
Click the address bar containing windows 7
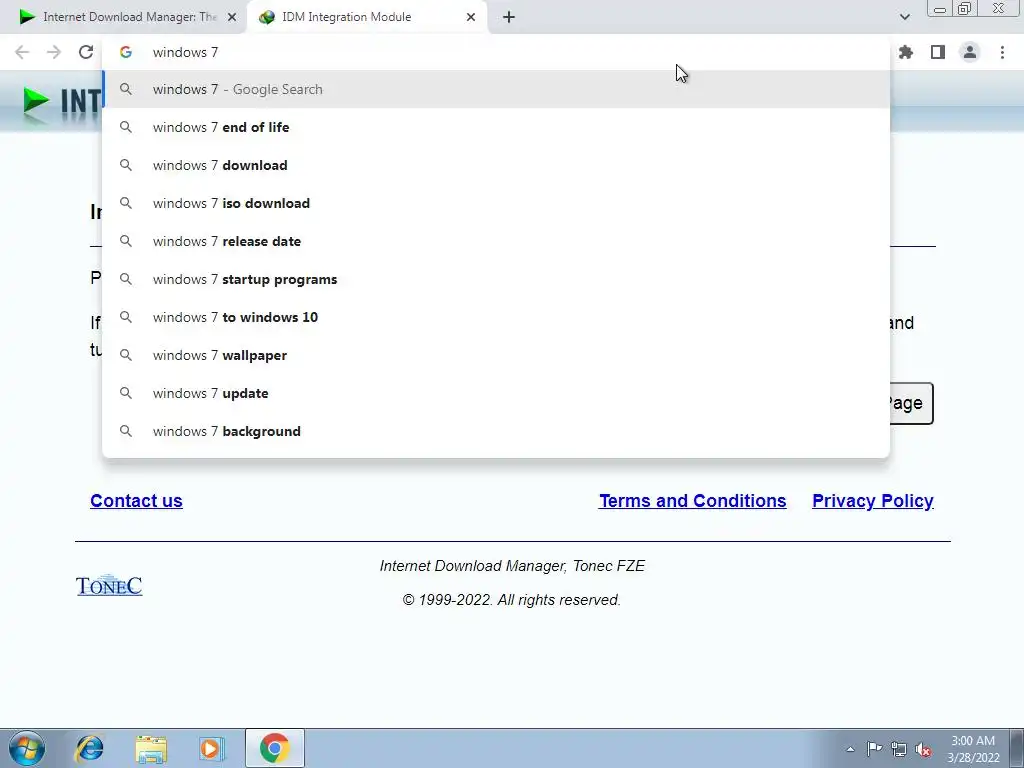click(x=496, y=52)
